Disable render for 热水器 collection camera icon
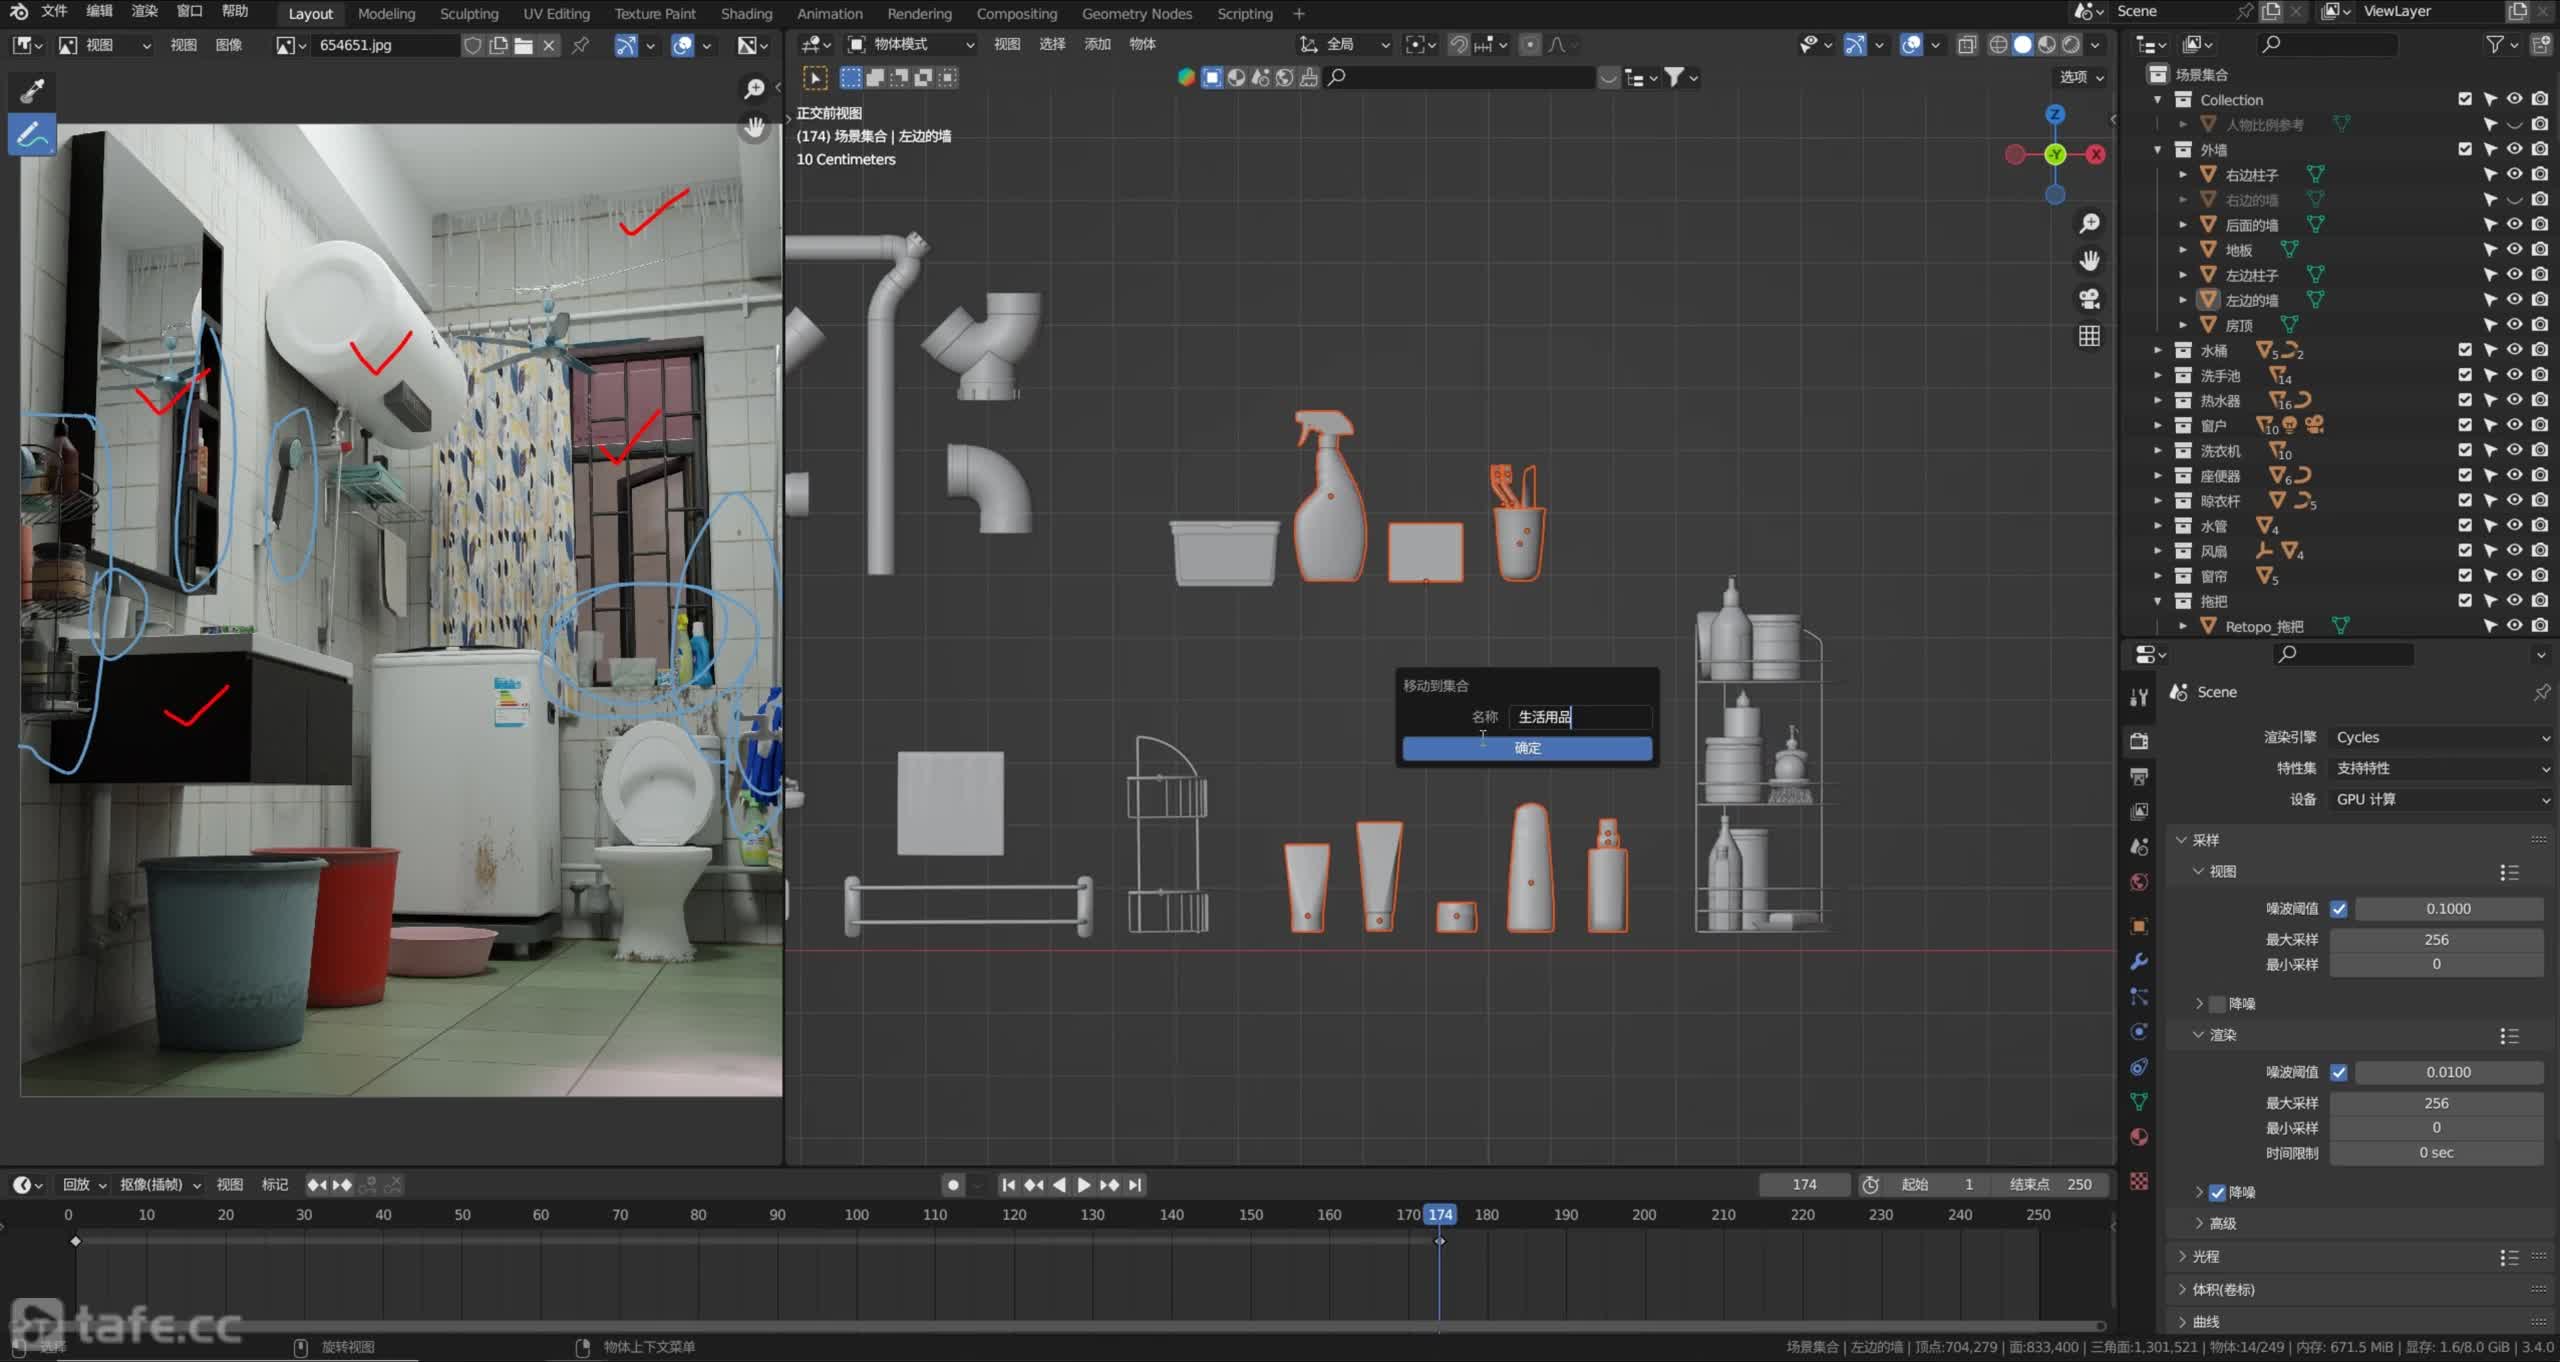This screenshot has height=1362, width=2560. 2539,400
